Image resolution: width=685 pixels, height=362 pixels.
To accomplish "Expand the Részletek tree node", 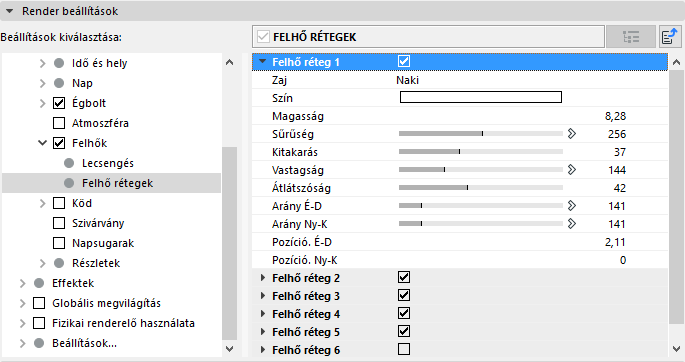I will (42, 263).
